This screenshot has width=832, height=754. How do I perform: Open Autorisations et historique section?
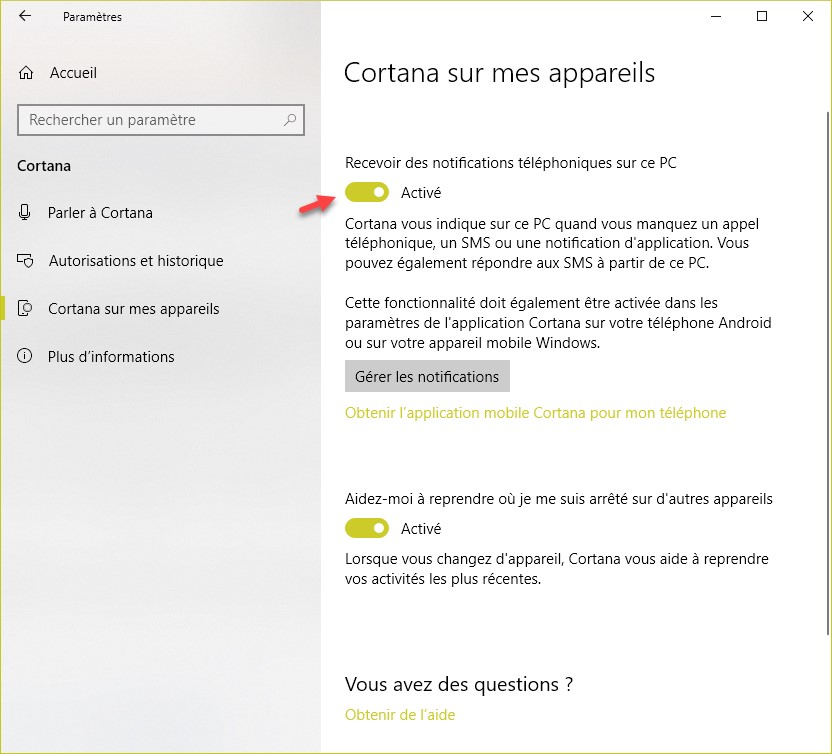pyautogui.click(x=136, y=261)
